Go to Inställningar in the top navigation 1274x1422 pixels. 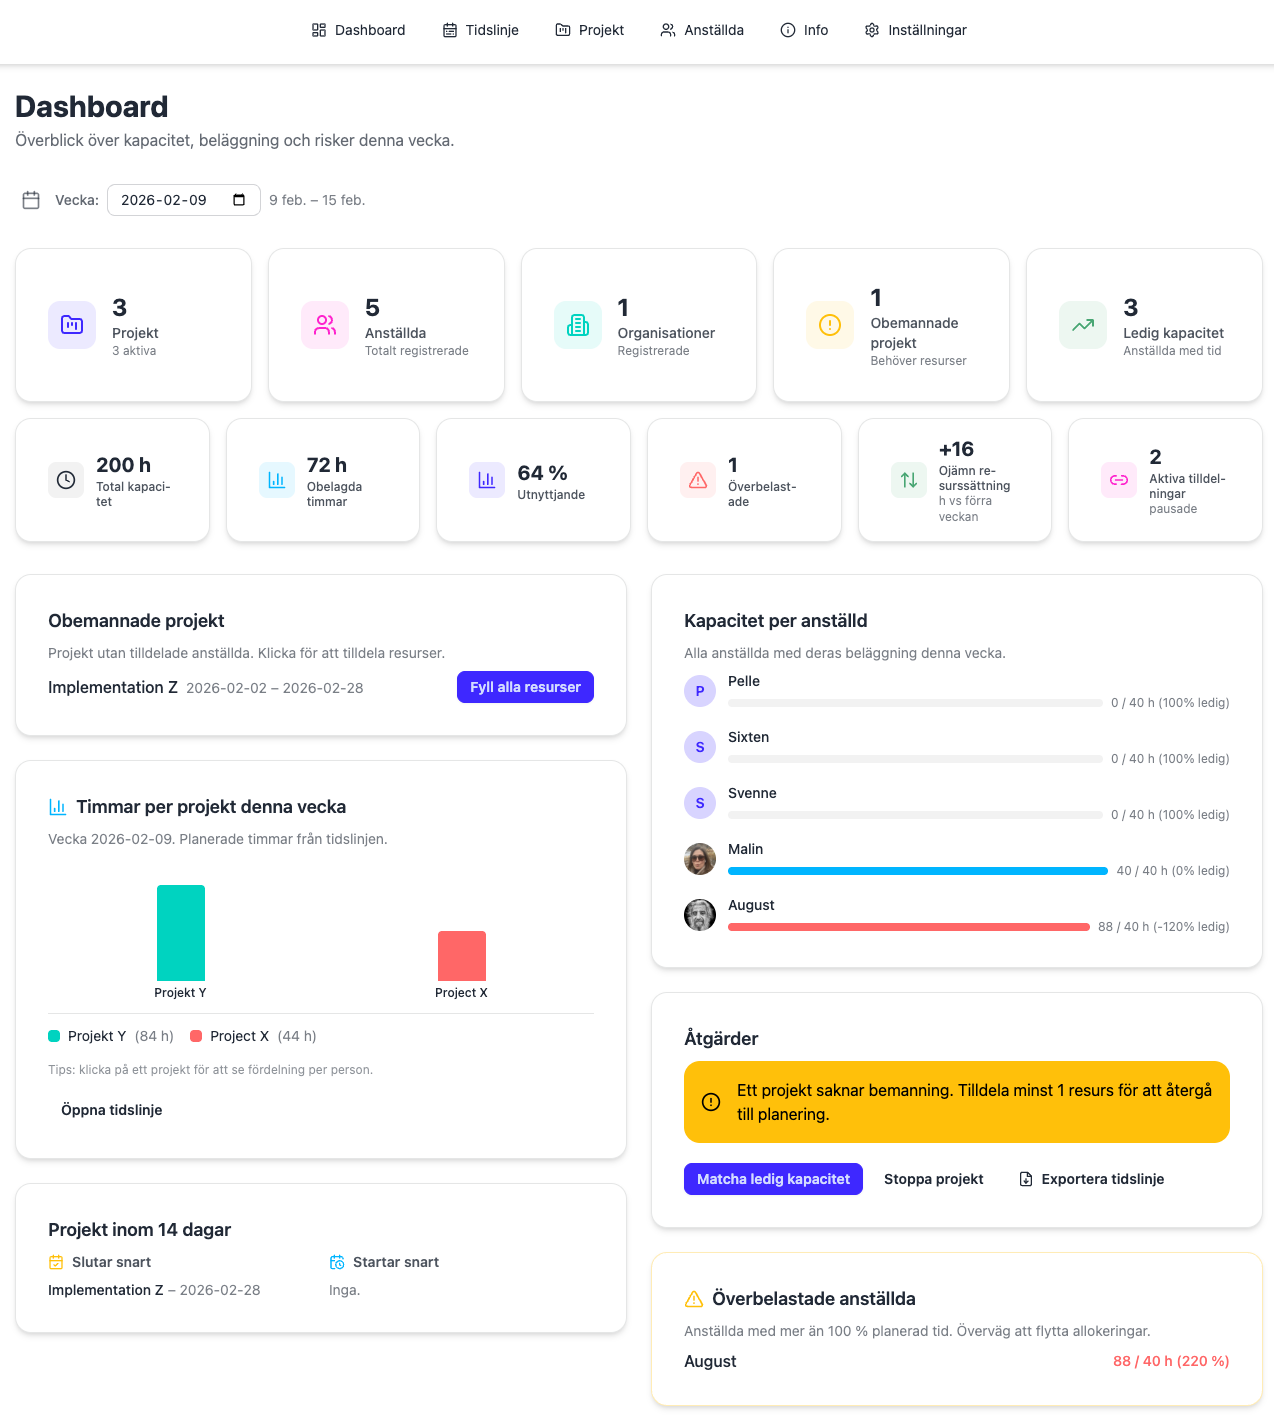[916, 30]
